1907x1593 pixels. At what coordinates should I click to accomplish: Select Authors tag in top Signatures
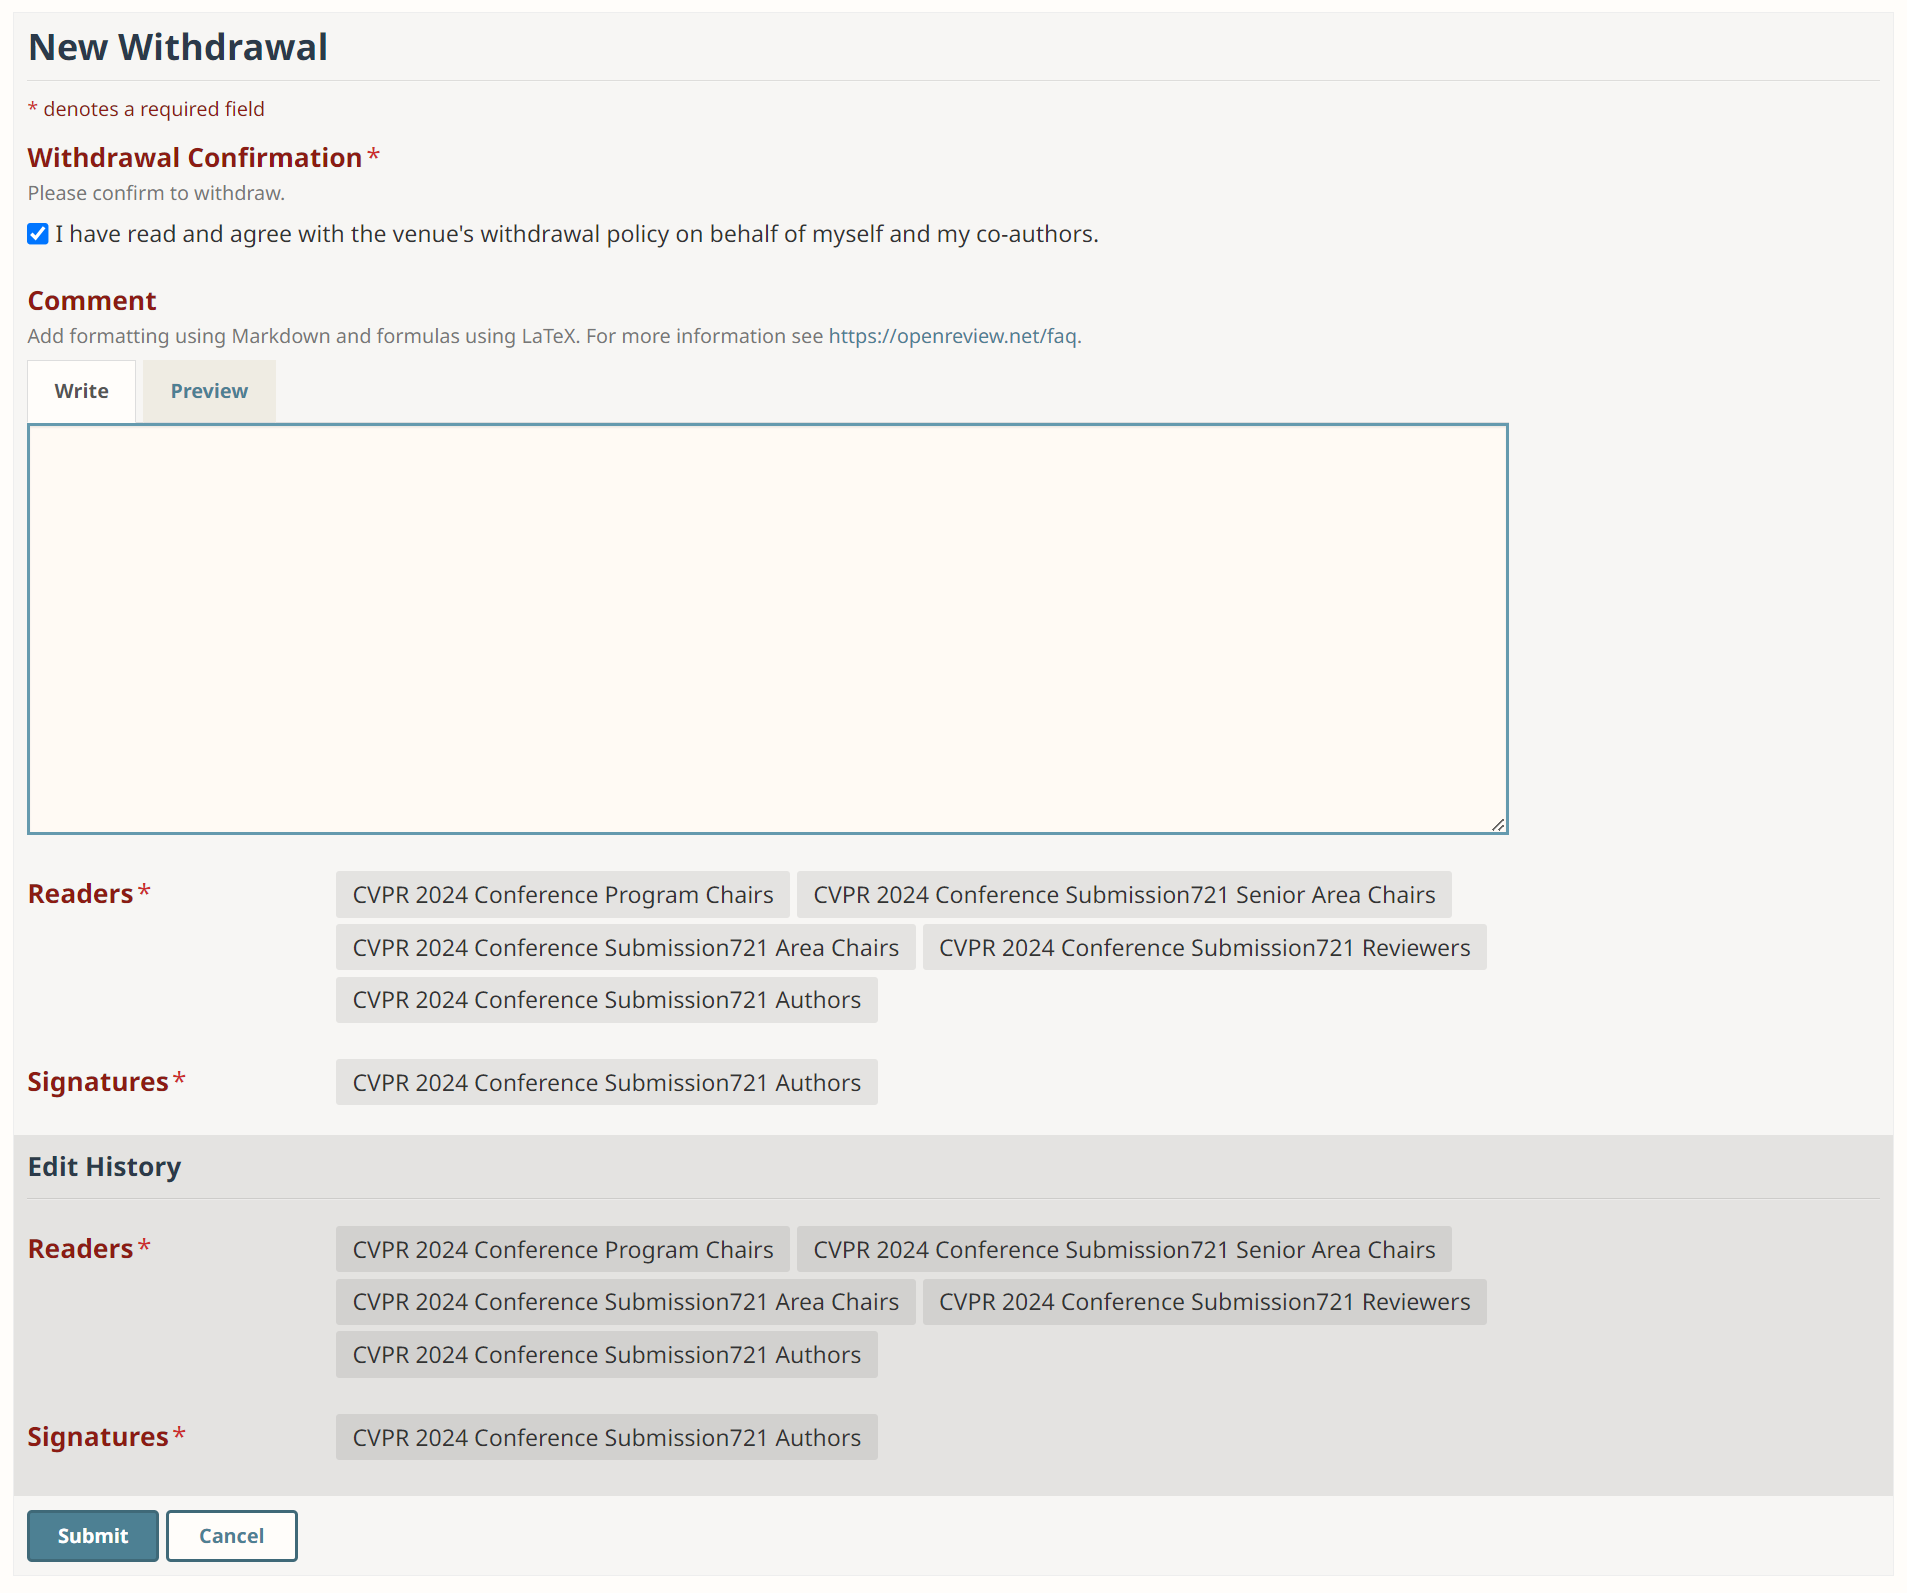point(607,1083)
